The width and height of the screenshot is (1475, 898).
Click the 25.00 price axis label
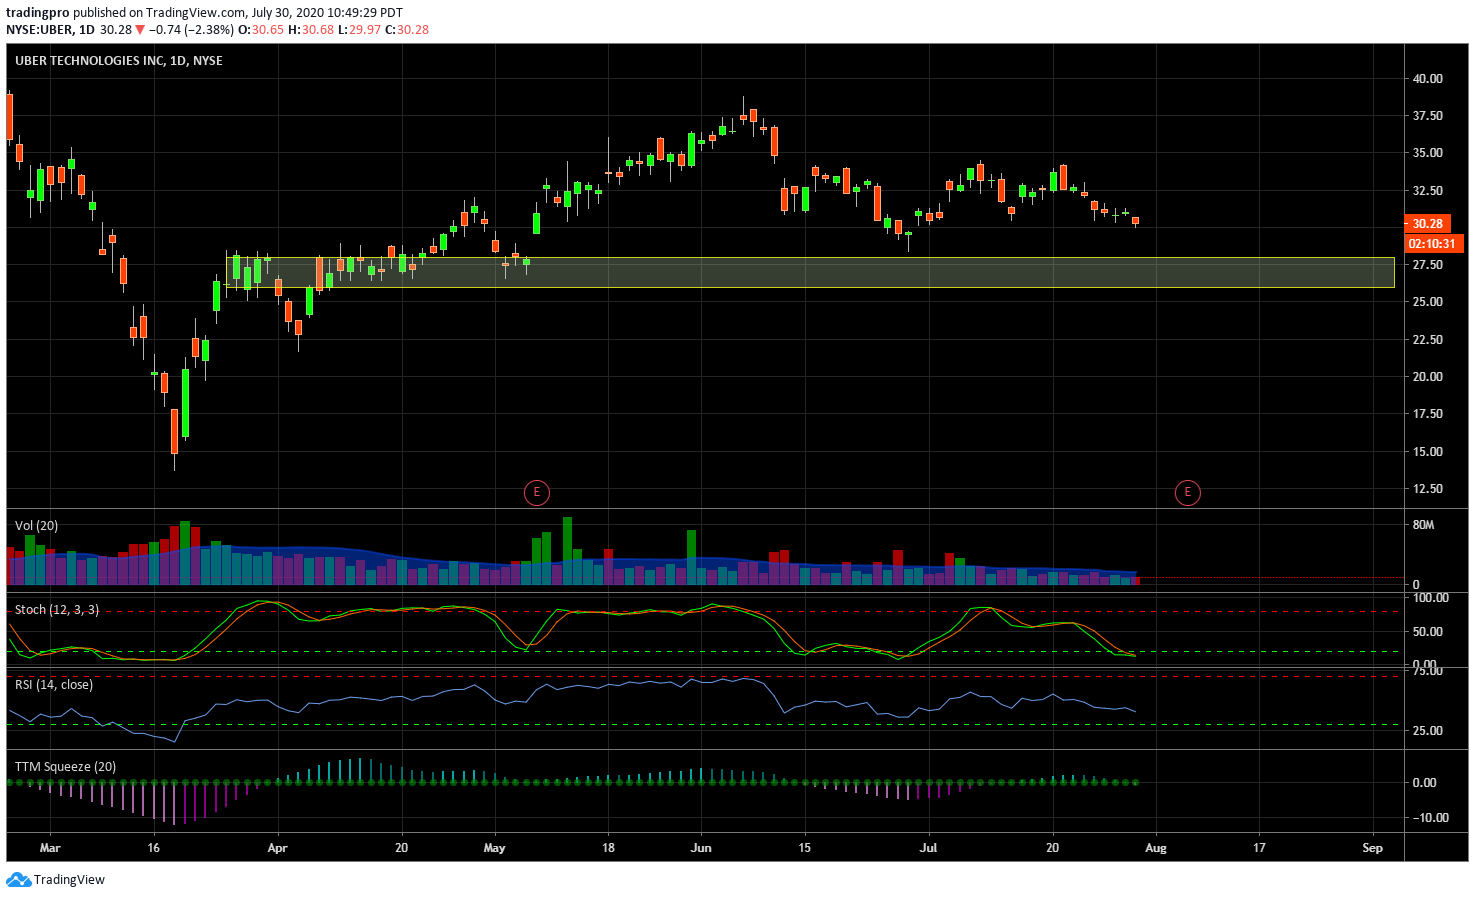1427,302
